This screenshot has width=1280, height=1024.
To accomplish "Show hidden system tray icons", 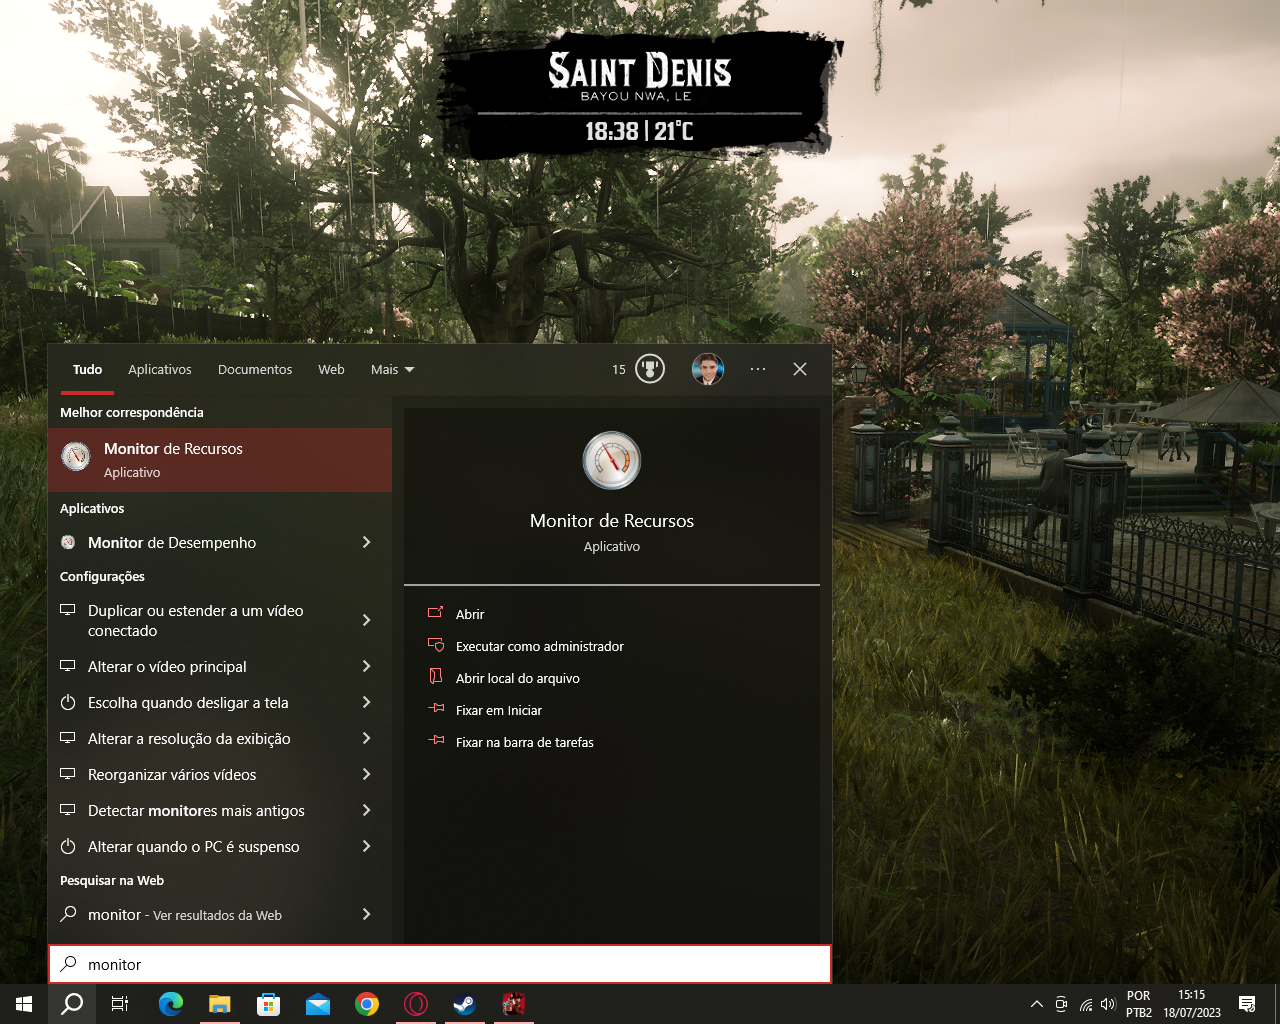I will (1037, 1004).
